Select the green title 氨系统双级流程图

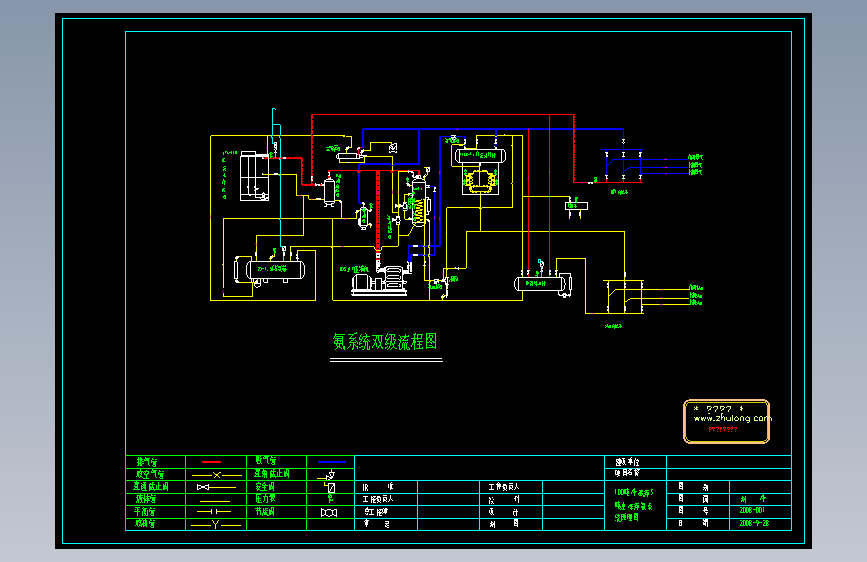pos(385,341)
